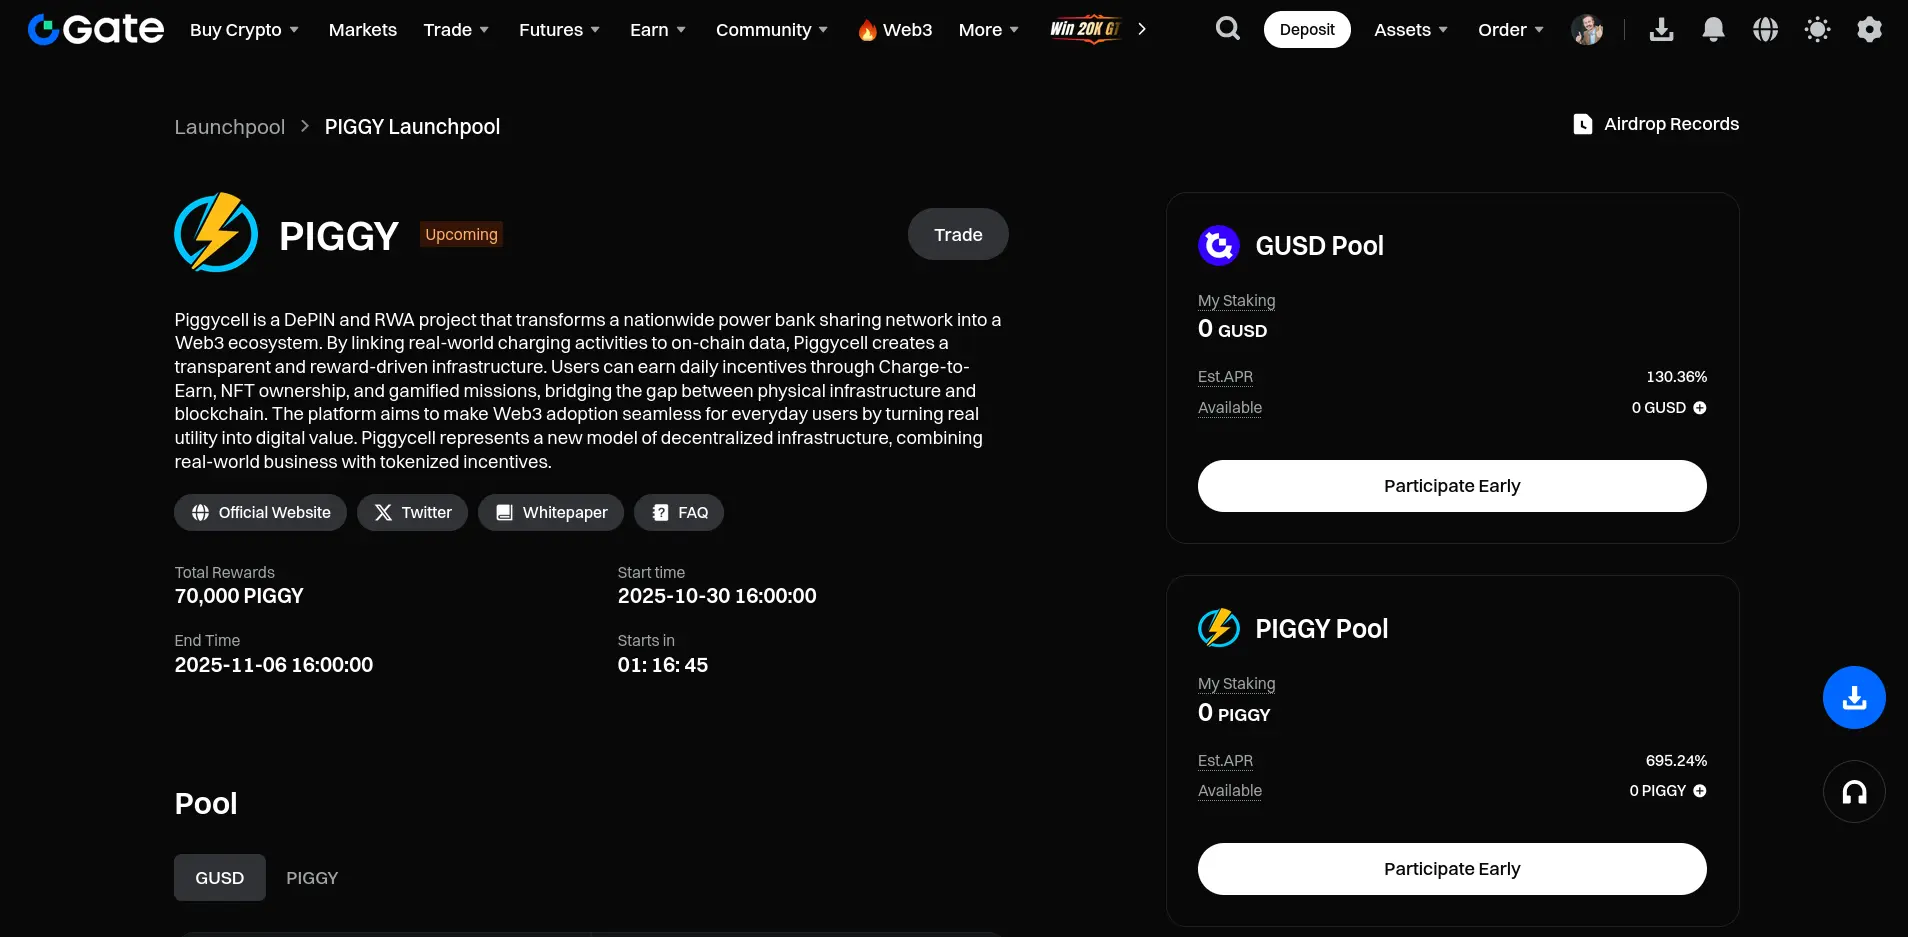Open the notifications bell
Screen dimensions: 1908x937
click(x=1714, y=30)
